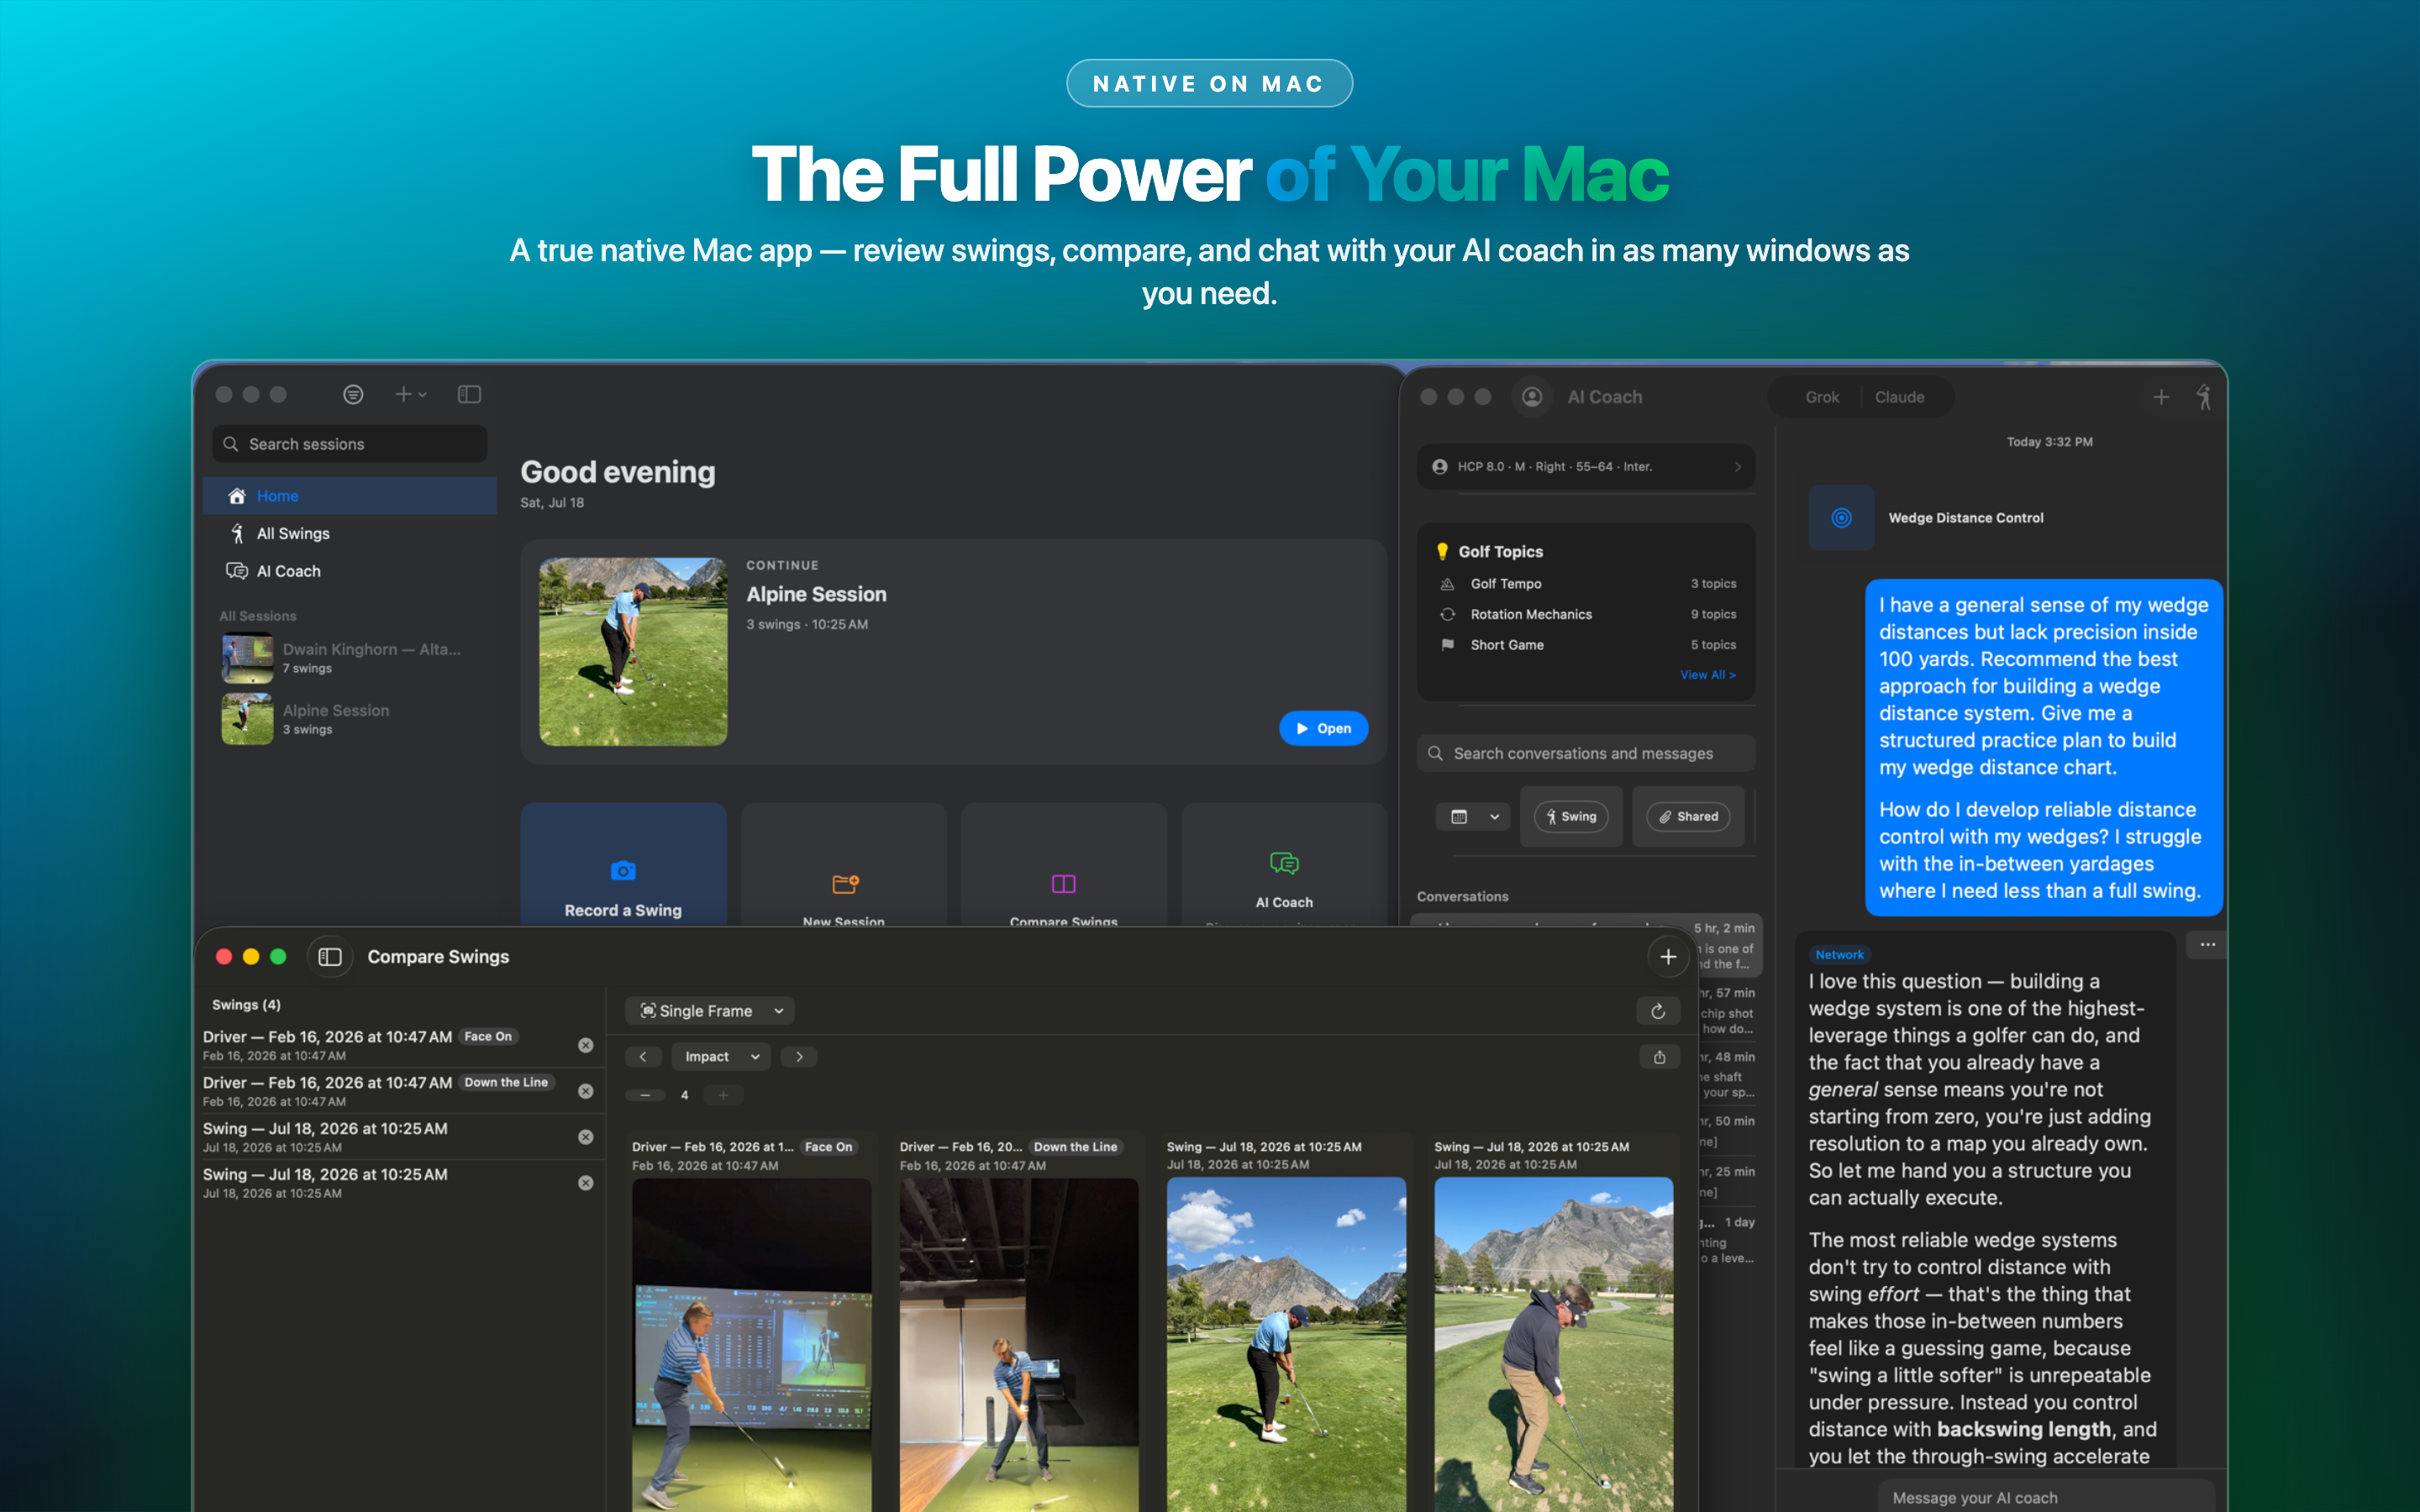Remove the last swing in the list
This screenshot has width=2420, height=1512.
click(x=586, y=1183)
